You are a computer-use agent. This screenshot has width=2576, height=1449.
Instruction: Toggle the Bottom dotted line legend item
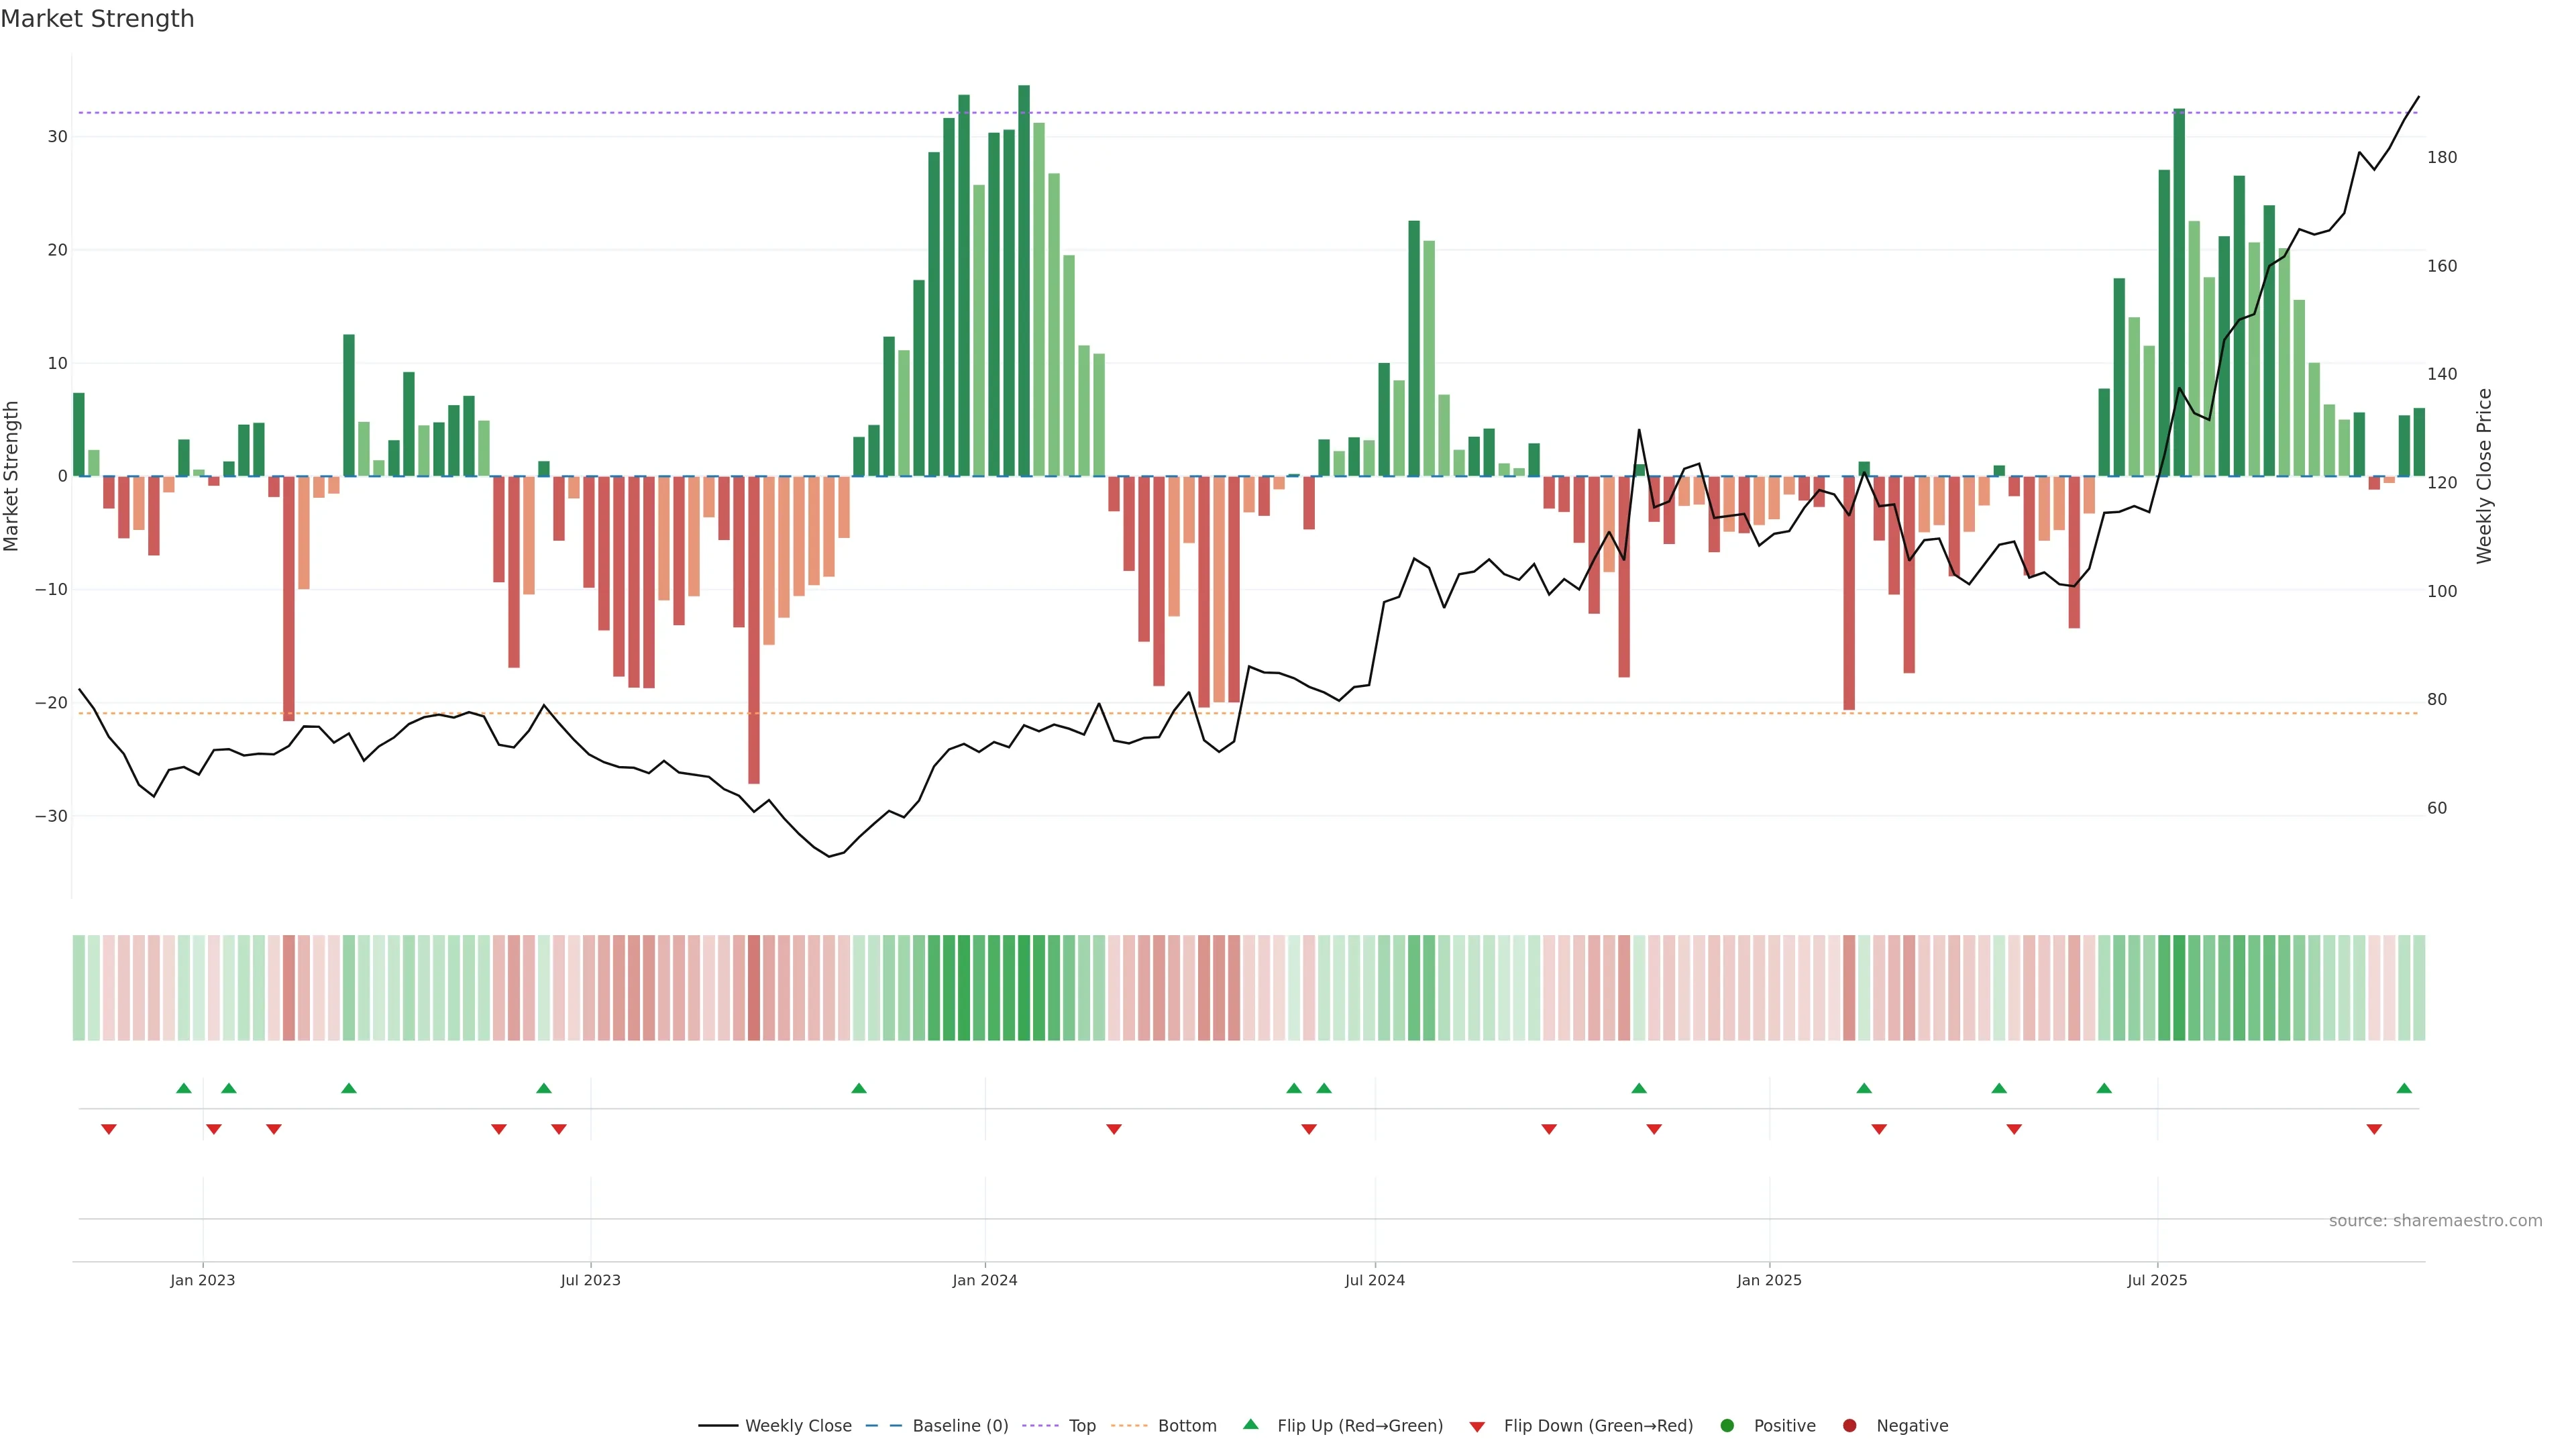point(1186,1426)
